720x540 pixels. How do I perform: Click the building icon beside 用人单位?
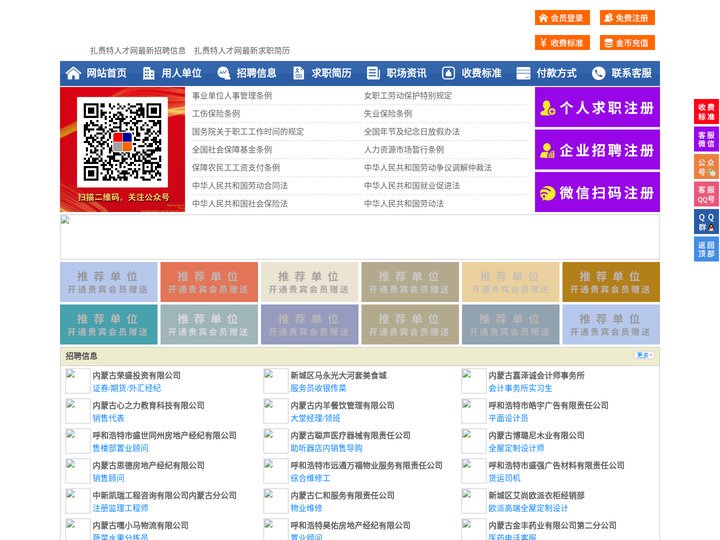pyautogui.click(x=148, y=73)
